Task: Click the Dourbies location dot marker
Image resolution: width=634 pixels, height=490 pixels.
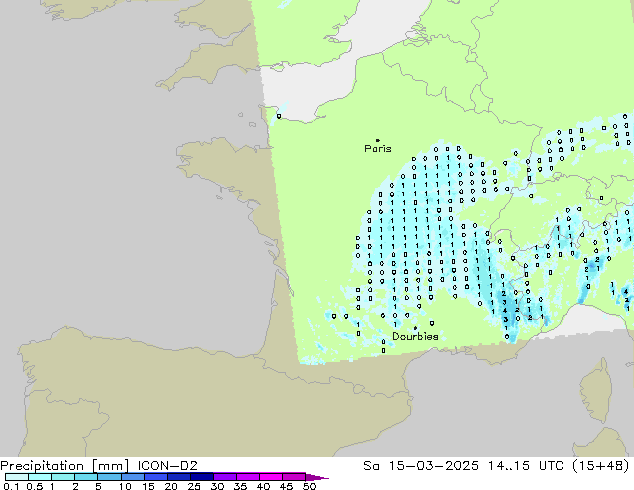Action: (x=415, y=328)
